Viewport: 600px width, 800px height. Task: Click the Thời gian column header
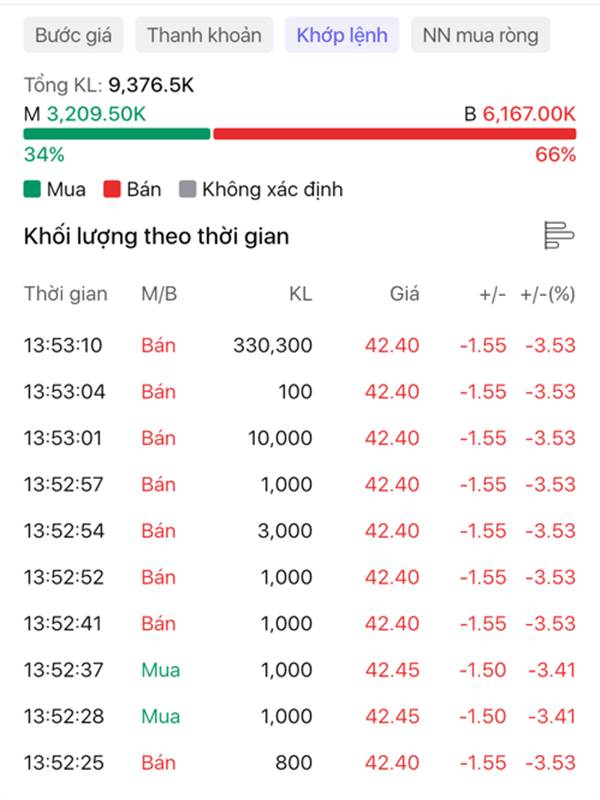(x=65, y=294)
